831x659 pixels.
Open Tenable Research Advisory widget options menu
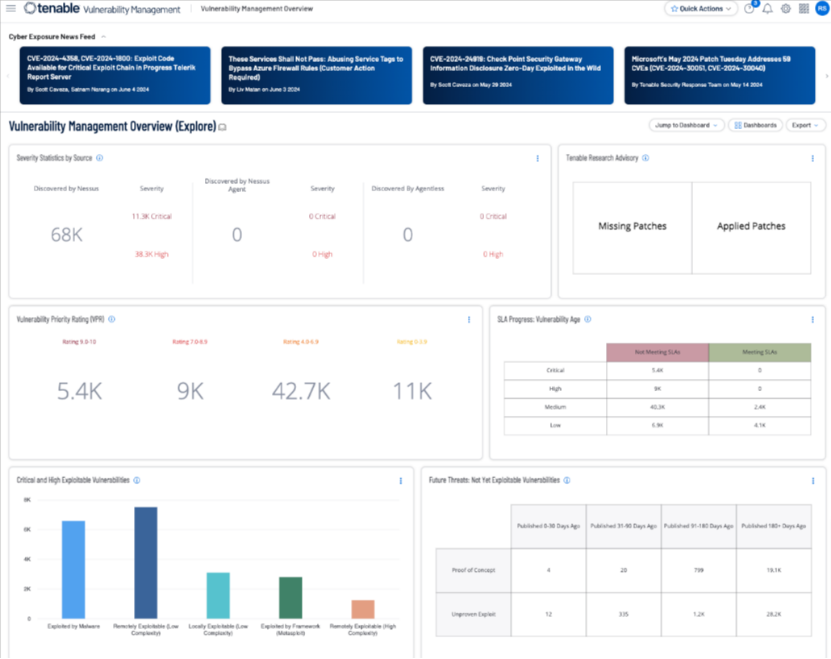coord(812,159)
